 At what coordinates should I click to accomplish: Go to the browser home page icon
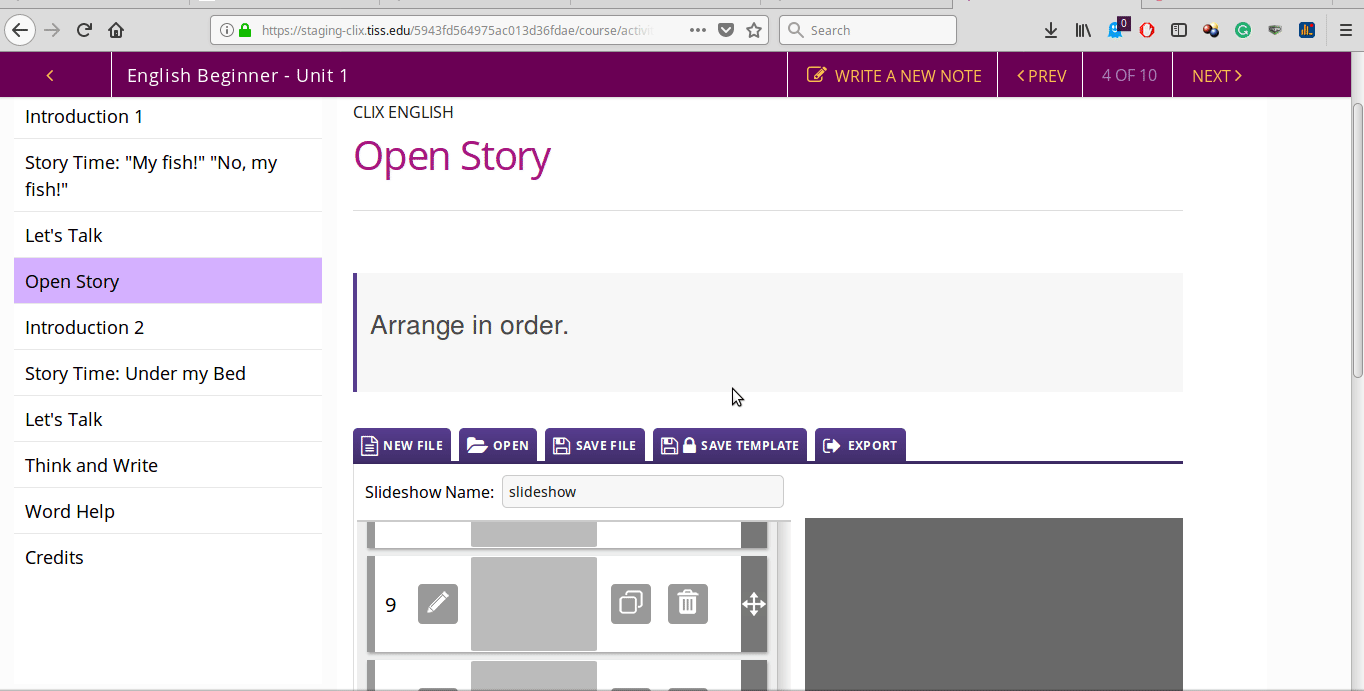(116, 30)
